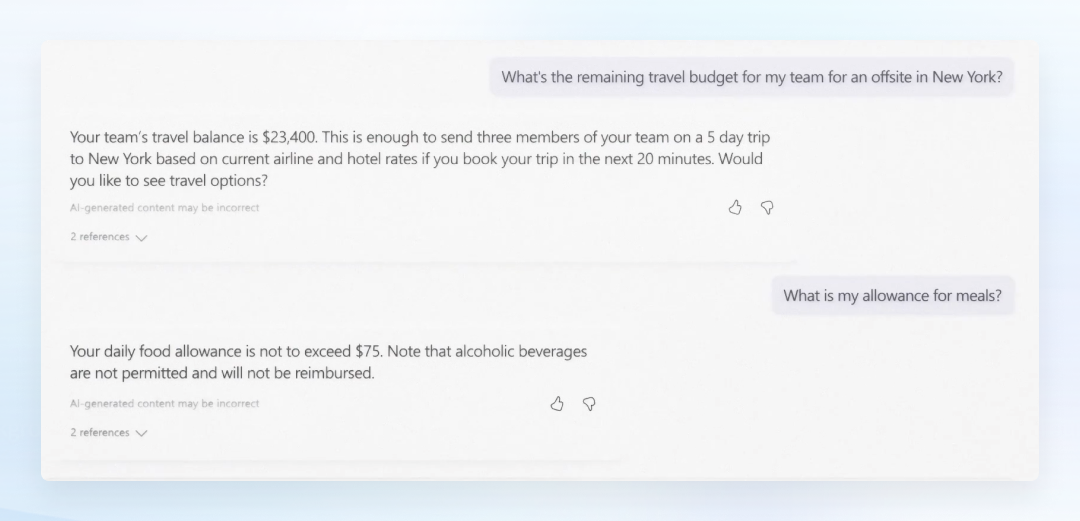This screenshot has width=1080, height=521.
Task: Select the user message about remaining travel budget
Action: pyautogui.click(x=751, y=77)
